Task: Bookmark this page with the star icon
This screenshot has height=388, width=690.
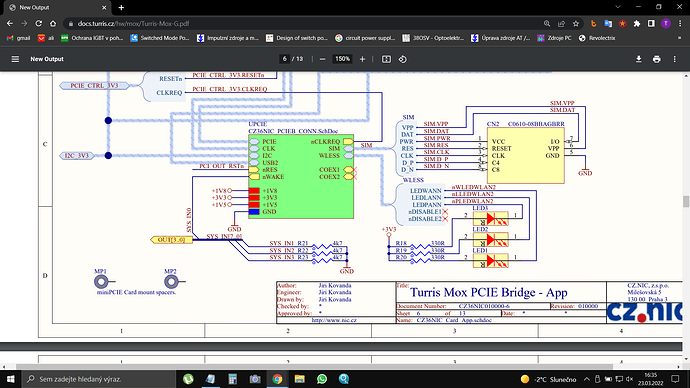Action: 576,24
